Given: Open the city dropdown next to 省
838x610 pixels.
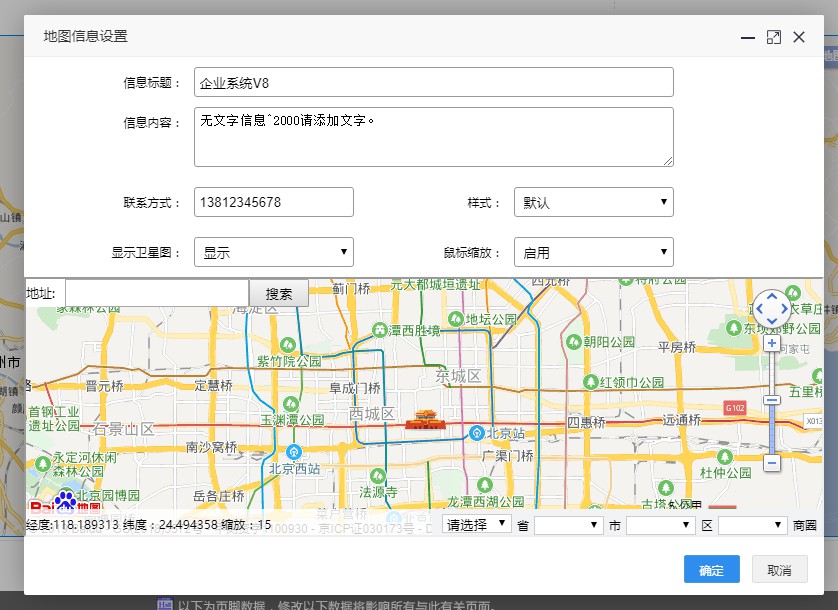Looking at the screenshot, I should coord(569,526).
